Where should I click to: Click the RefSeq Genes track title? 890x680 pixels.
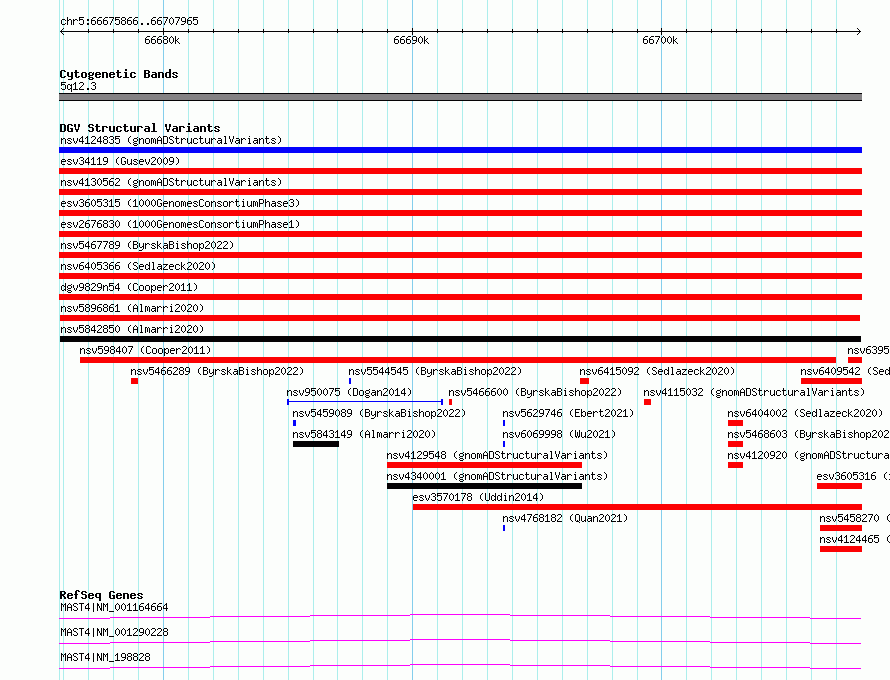point(101,595)
